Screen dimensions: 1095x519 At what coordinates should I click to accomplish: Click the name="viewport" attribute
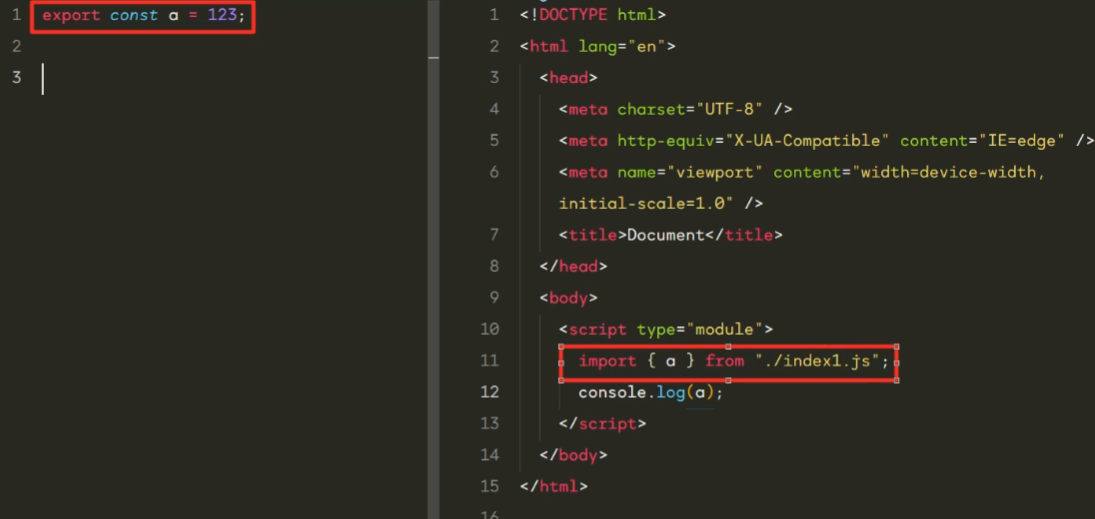(x=691, y=172)
